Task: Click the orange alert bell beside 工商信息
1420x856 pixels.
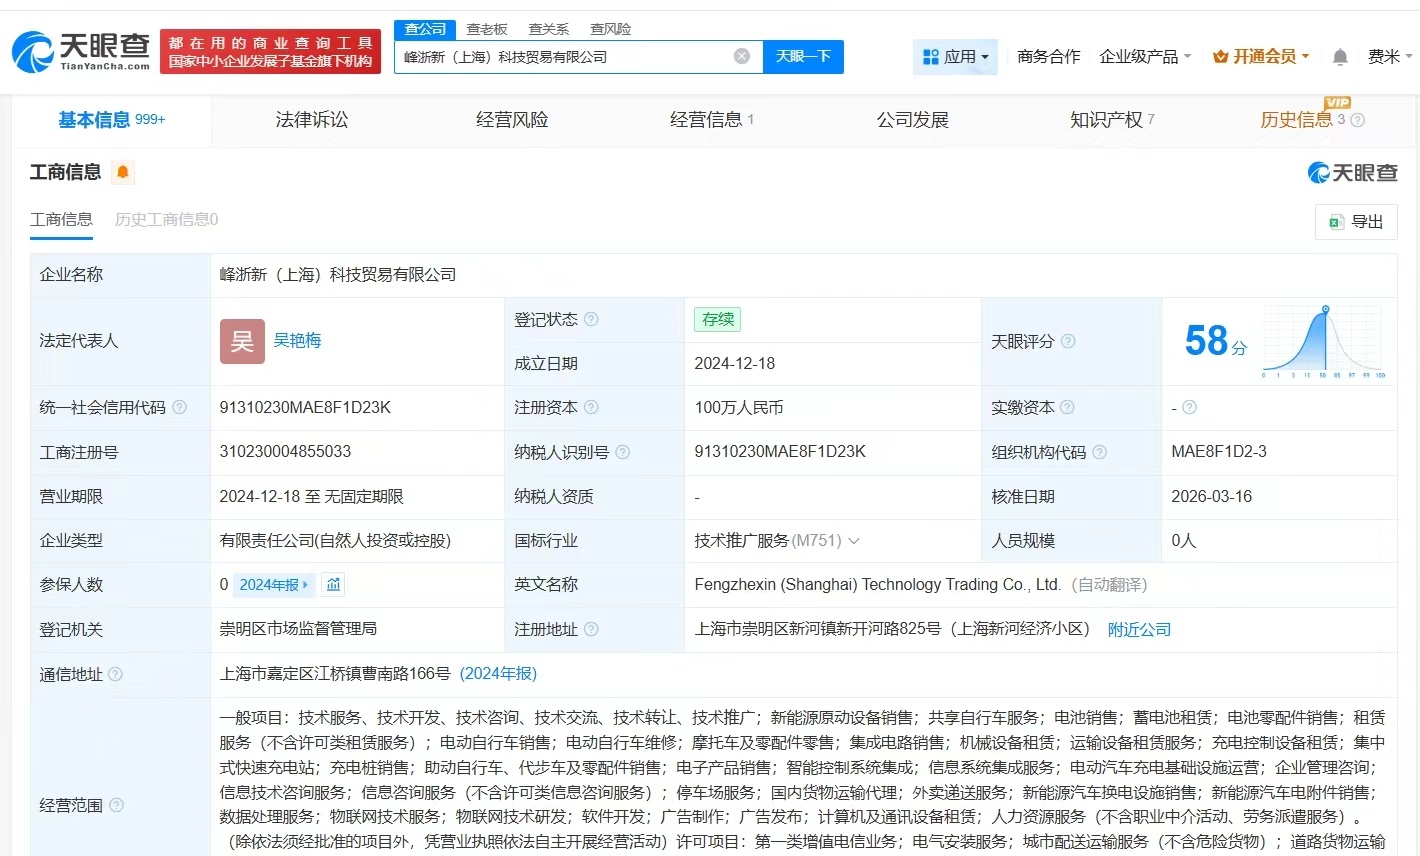Action: click(x=123, y=173)
